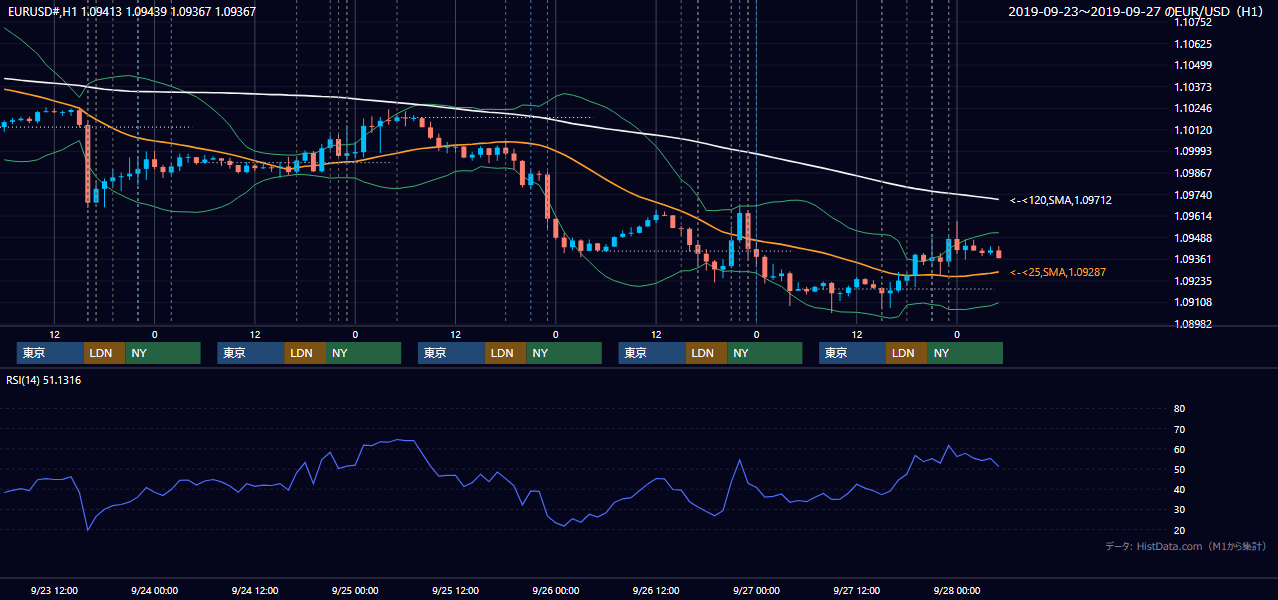This screenshot has height=600, width=1278.
Task: Click the RSI 30 level label
Action: pos(1179,510)
